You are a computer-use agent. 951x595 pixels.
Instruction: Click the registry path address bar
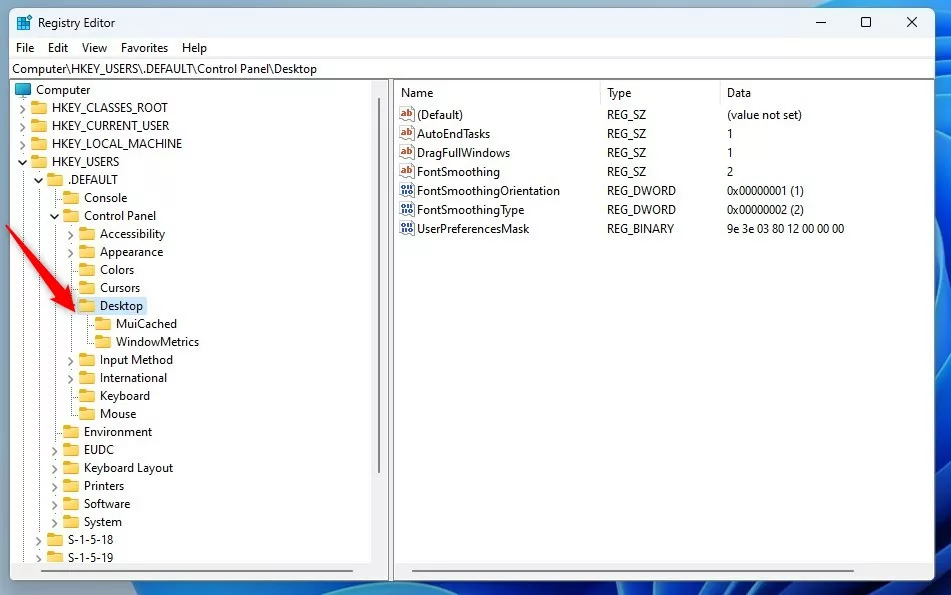472,69
